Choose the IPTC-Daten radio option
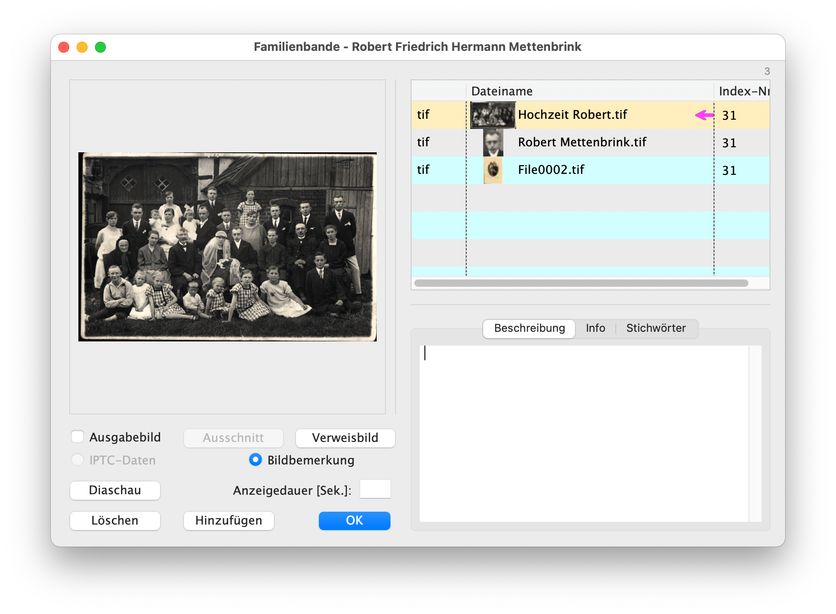This screenshot has width=836, height=614. click(78, 460)
